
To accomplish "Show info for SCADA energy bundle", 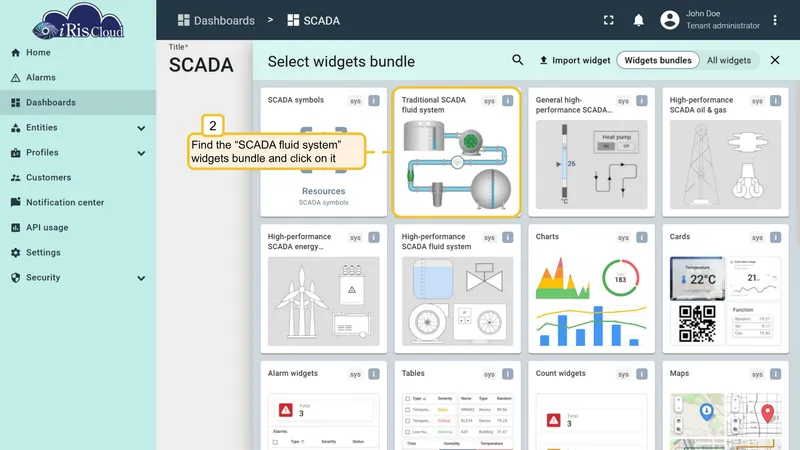I will pos(374,237).
